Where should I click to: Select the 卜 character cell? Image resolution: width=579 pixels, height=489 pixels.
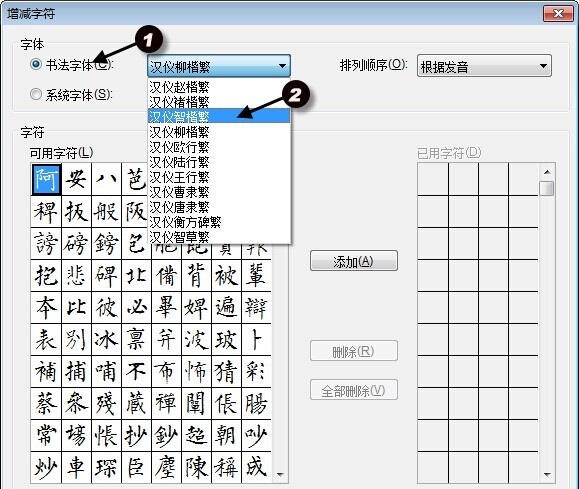[x=256, y=340]
